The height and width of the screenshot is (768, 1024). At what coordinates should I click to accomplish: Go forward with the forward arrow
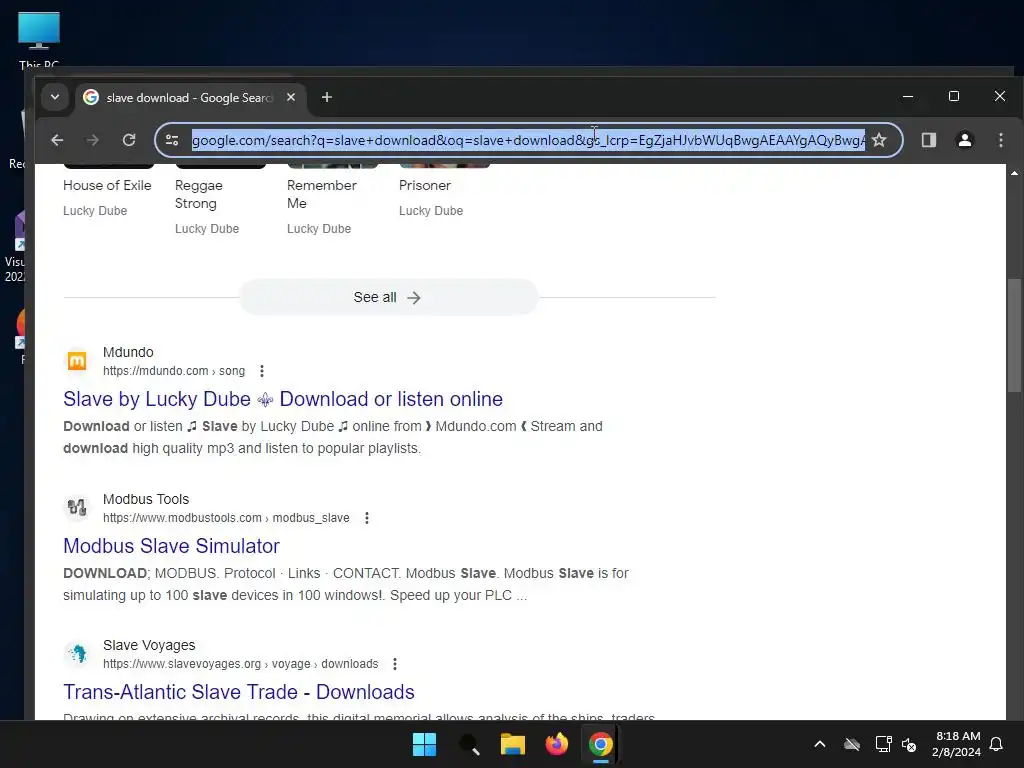pos(93,140)
